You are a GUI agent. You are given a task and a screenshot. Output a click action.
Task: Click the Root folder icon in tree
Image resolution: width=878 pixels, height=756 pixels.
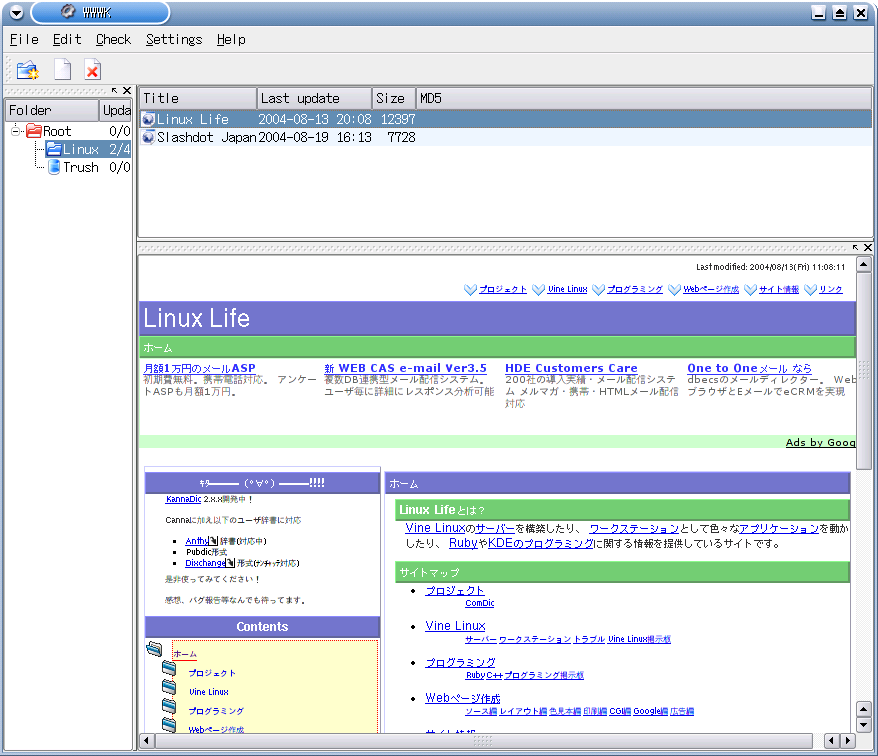[x=34, y=131]
